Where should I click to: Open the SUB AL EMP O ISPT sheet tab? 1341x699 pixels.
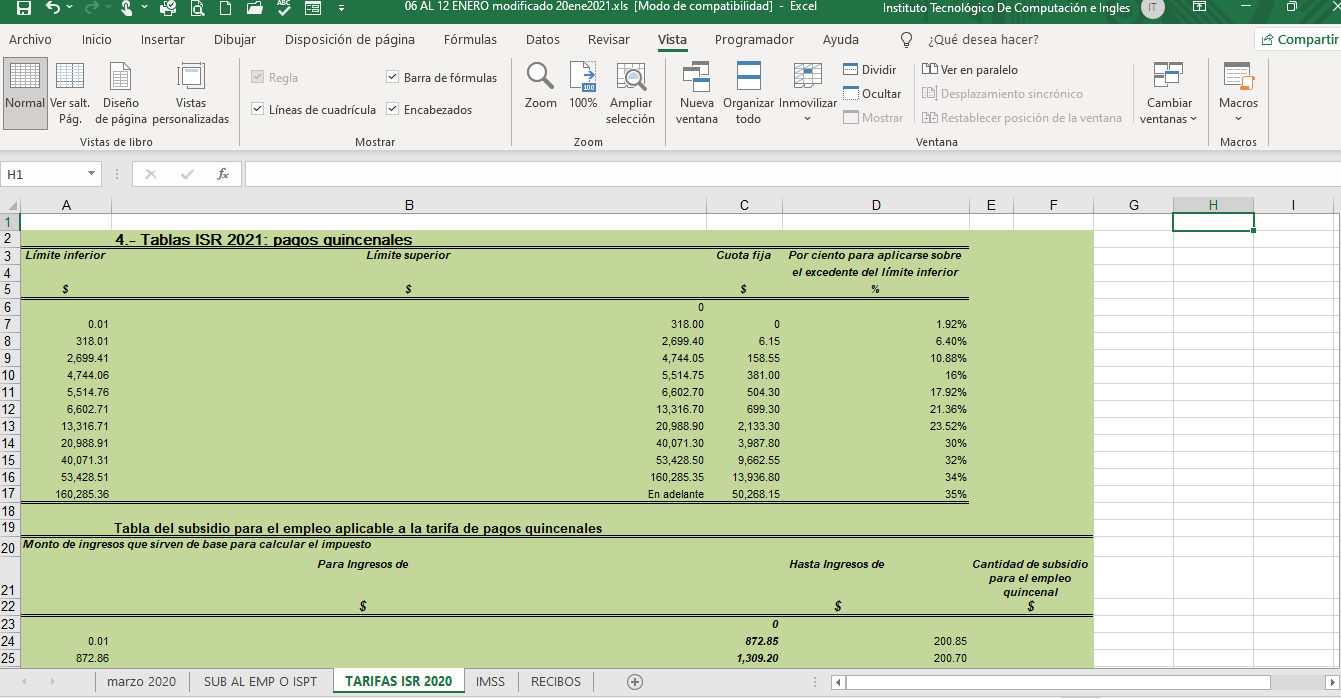260,681
